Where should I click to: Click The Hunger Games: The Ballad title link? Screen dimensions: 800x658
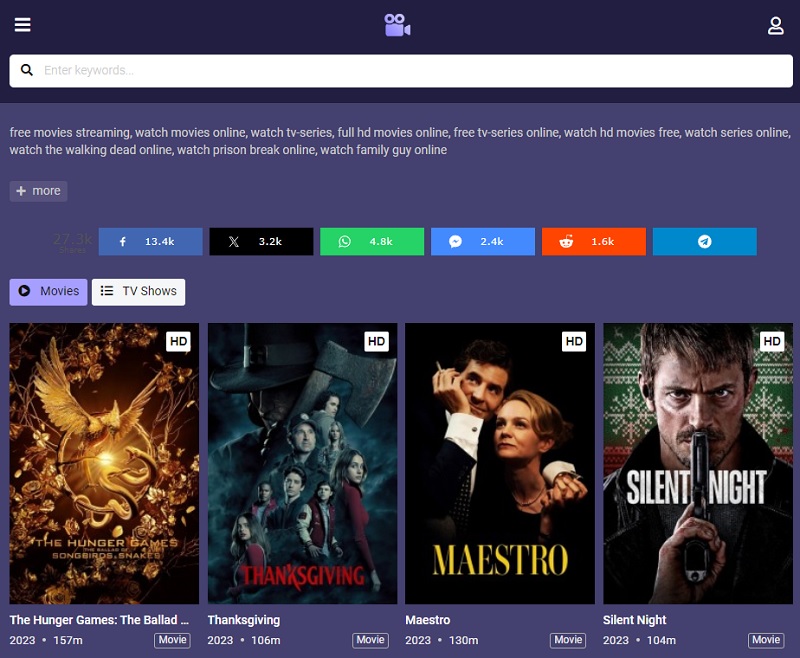99,620
